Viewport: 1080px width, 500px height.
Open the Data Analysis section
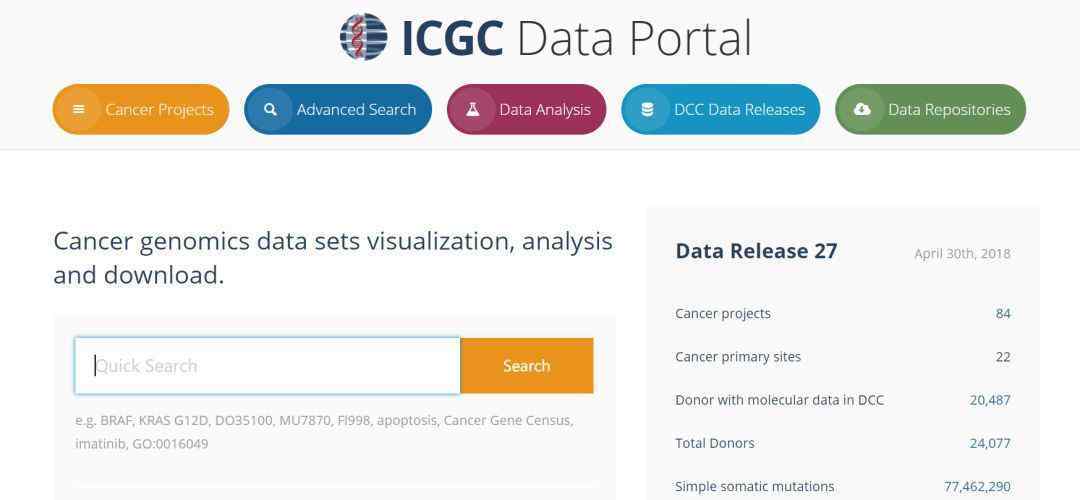point(545,110)
